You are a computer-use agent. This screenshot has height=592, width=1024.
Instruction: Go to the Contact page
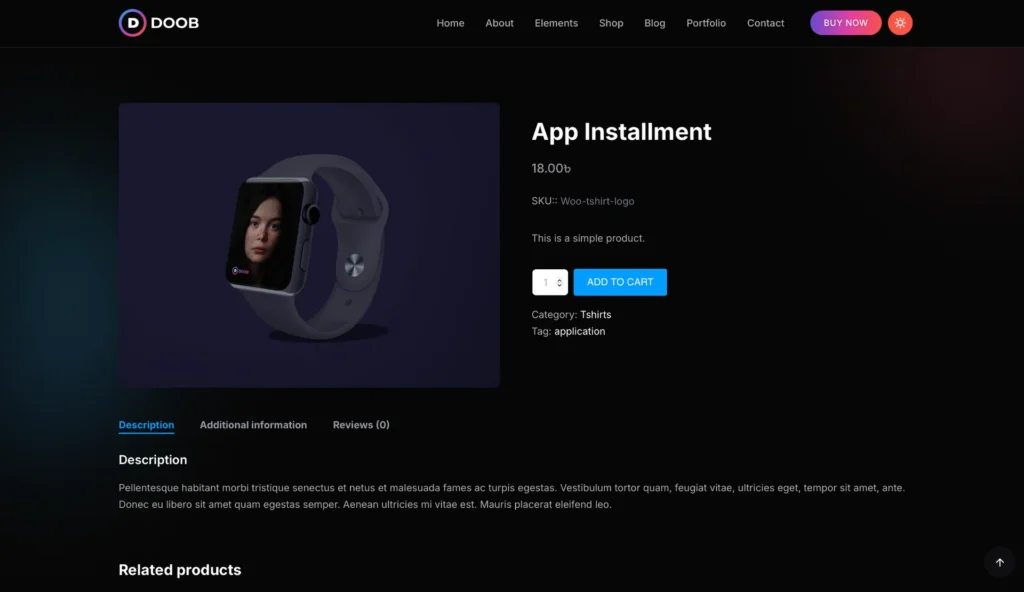[765, 23]
